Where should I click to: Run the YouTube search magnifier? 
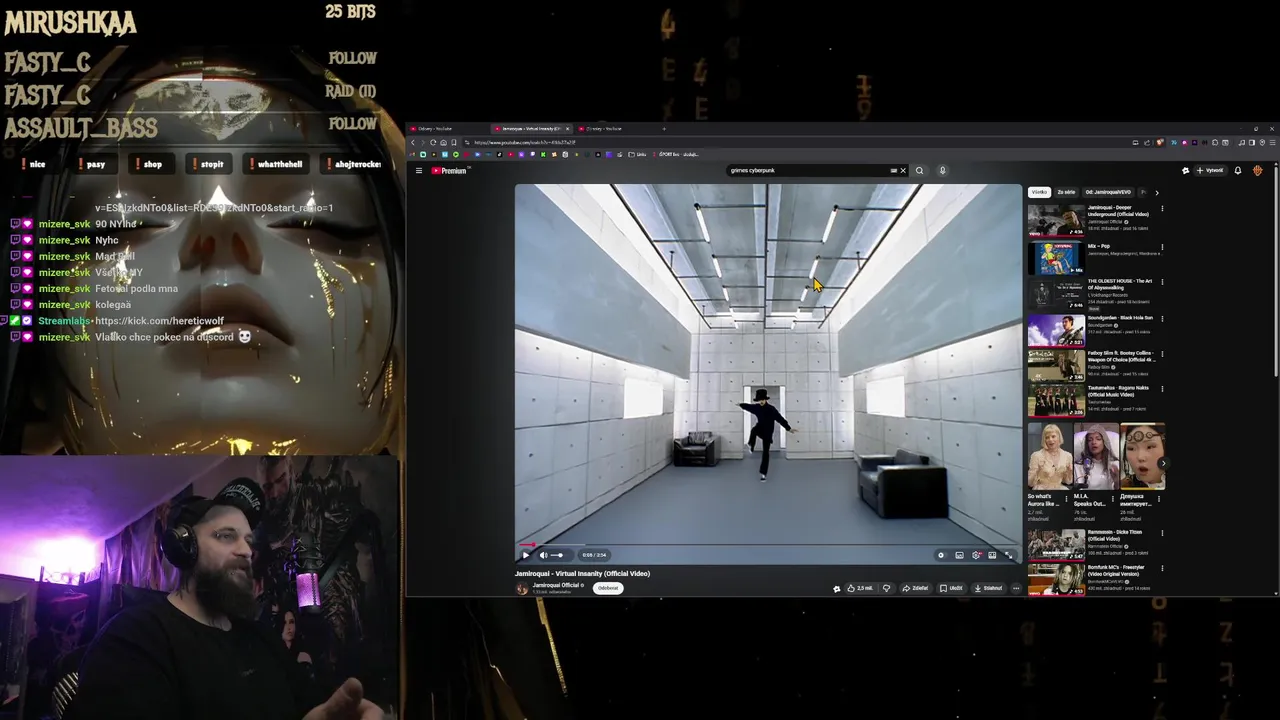pyautogui.click(x=920, y=171)
